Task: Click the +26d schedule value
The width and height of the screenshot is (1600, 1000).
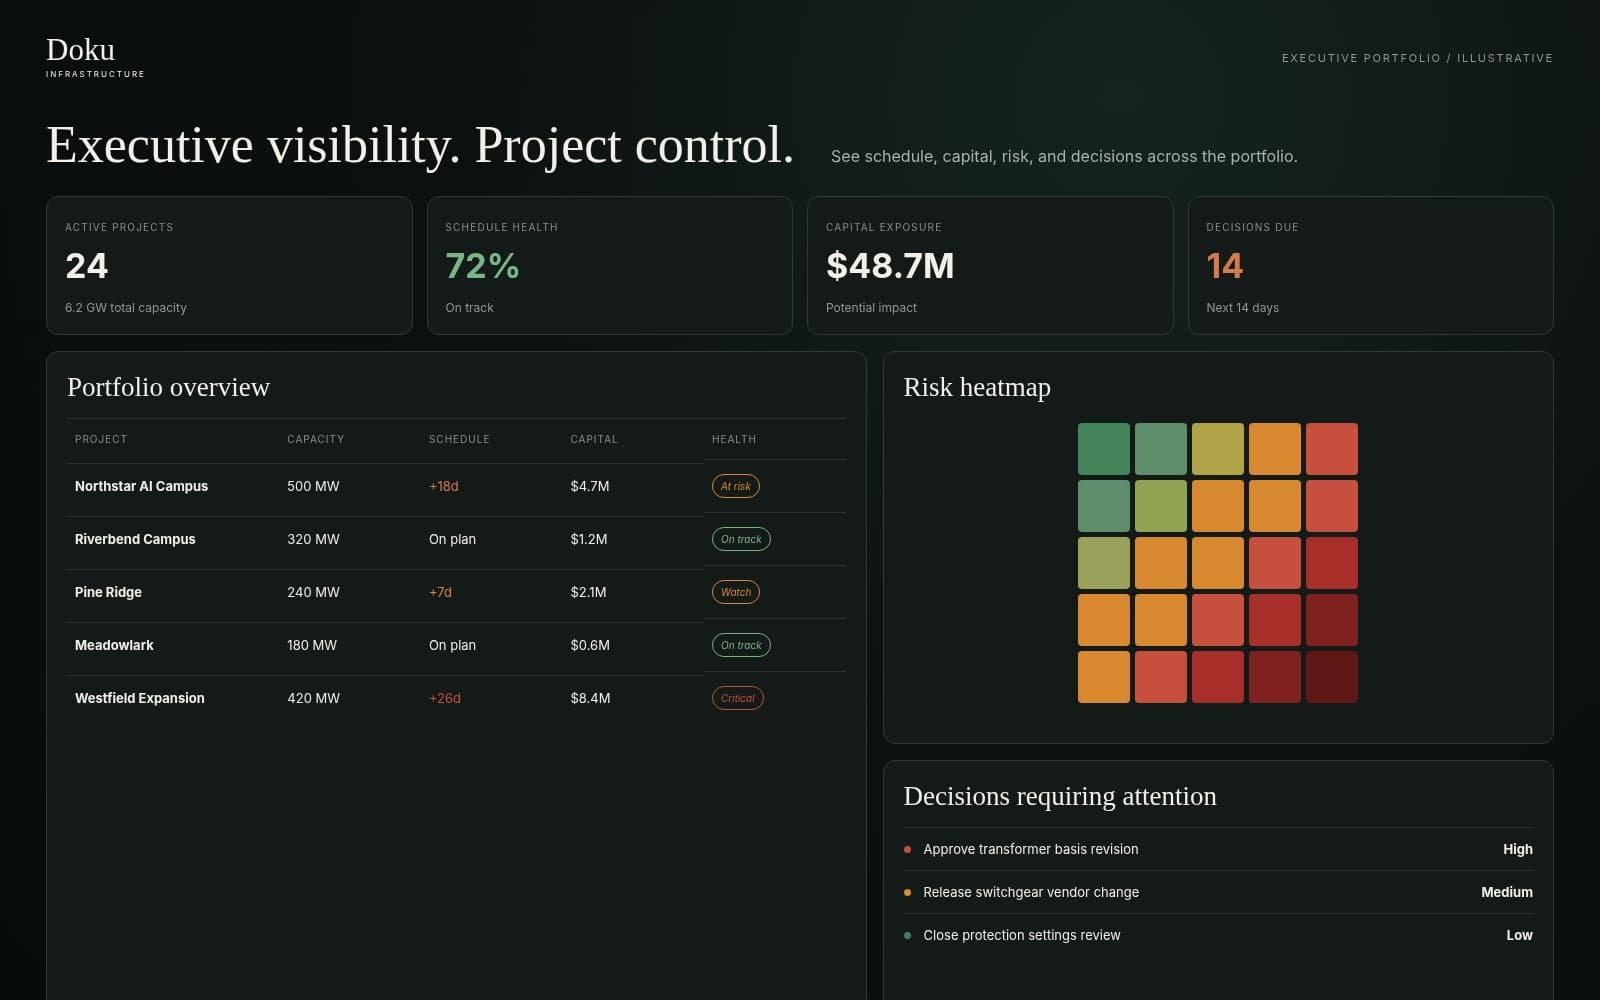Action: (445, 698)
